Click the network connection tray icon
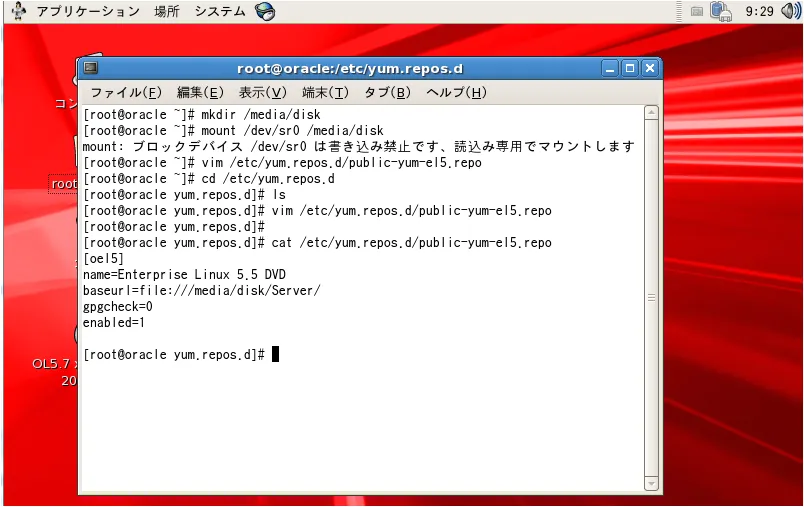 [x=720, y=11]
